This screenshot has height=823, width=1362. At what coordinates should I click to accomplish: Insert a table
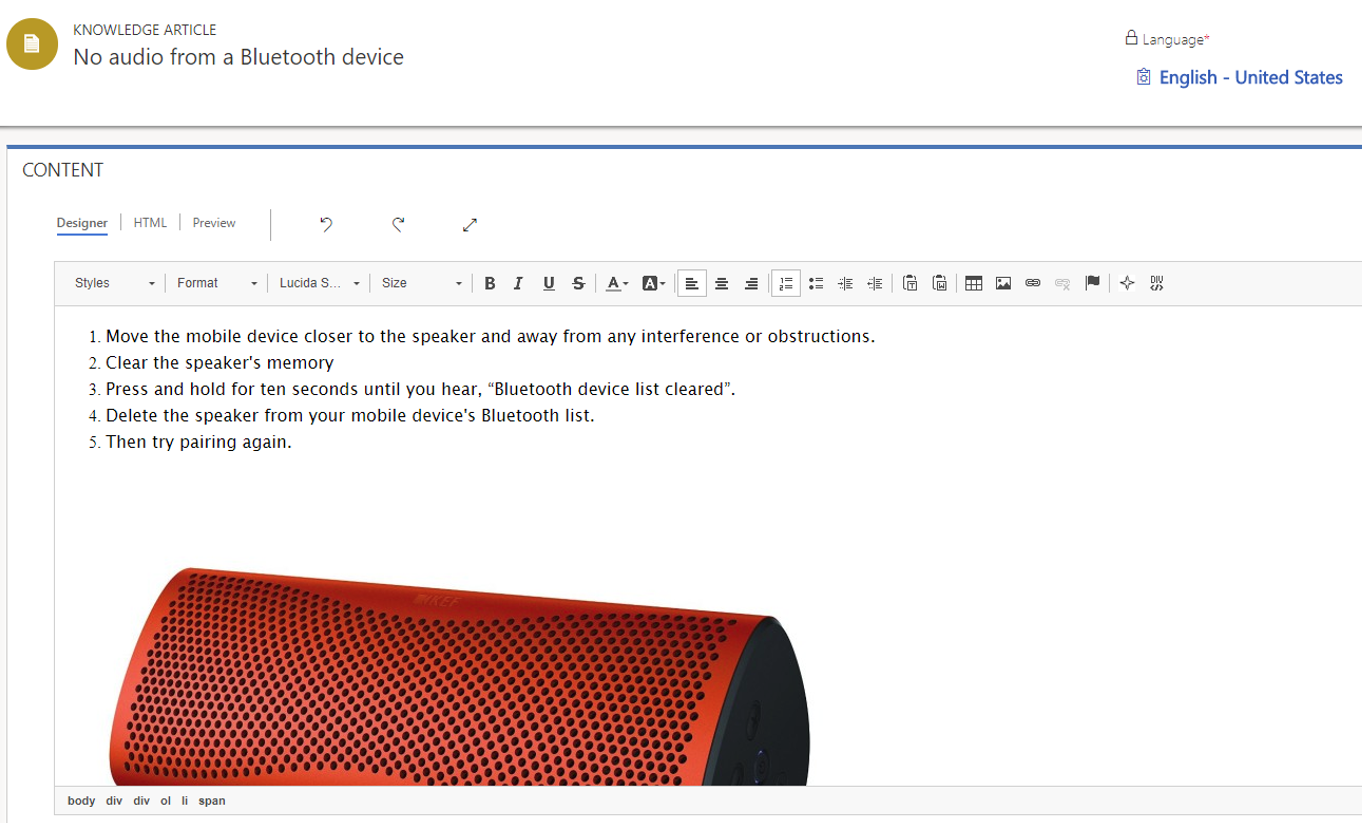(974, 284)
